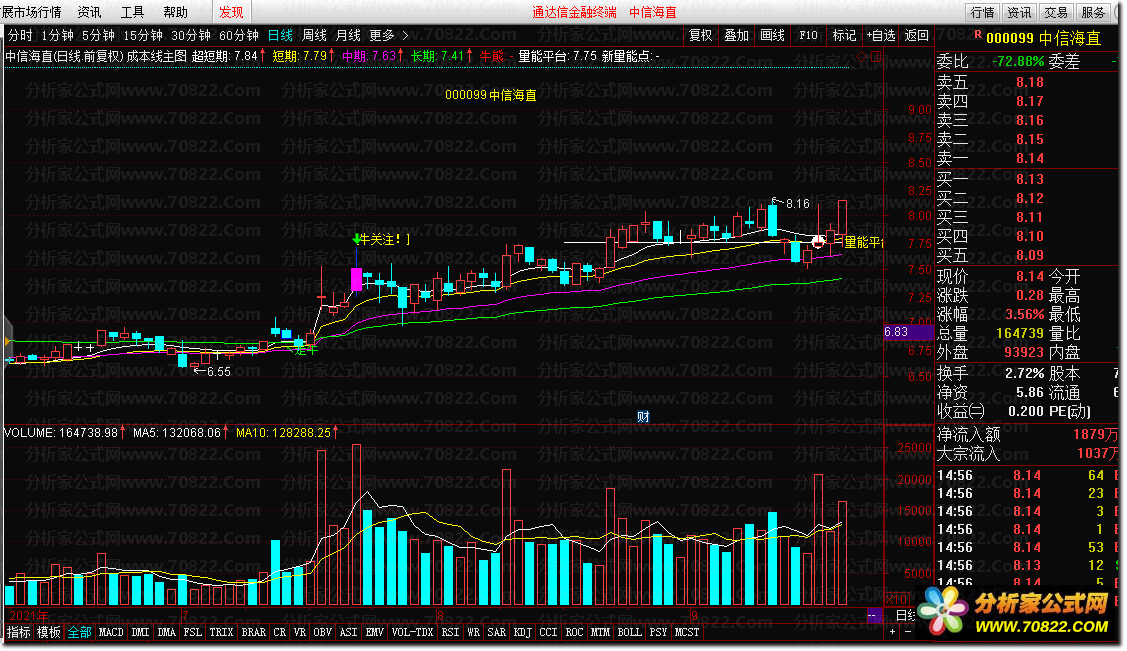Switch to the KDJ indicator
This screenshot has width=1127, height=651.
(522, 632)
